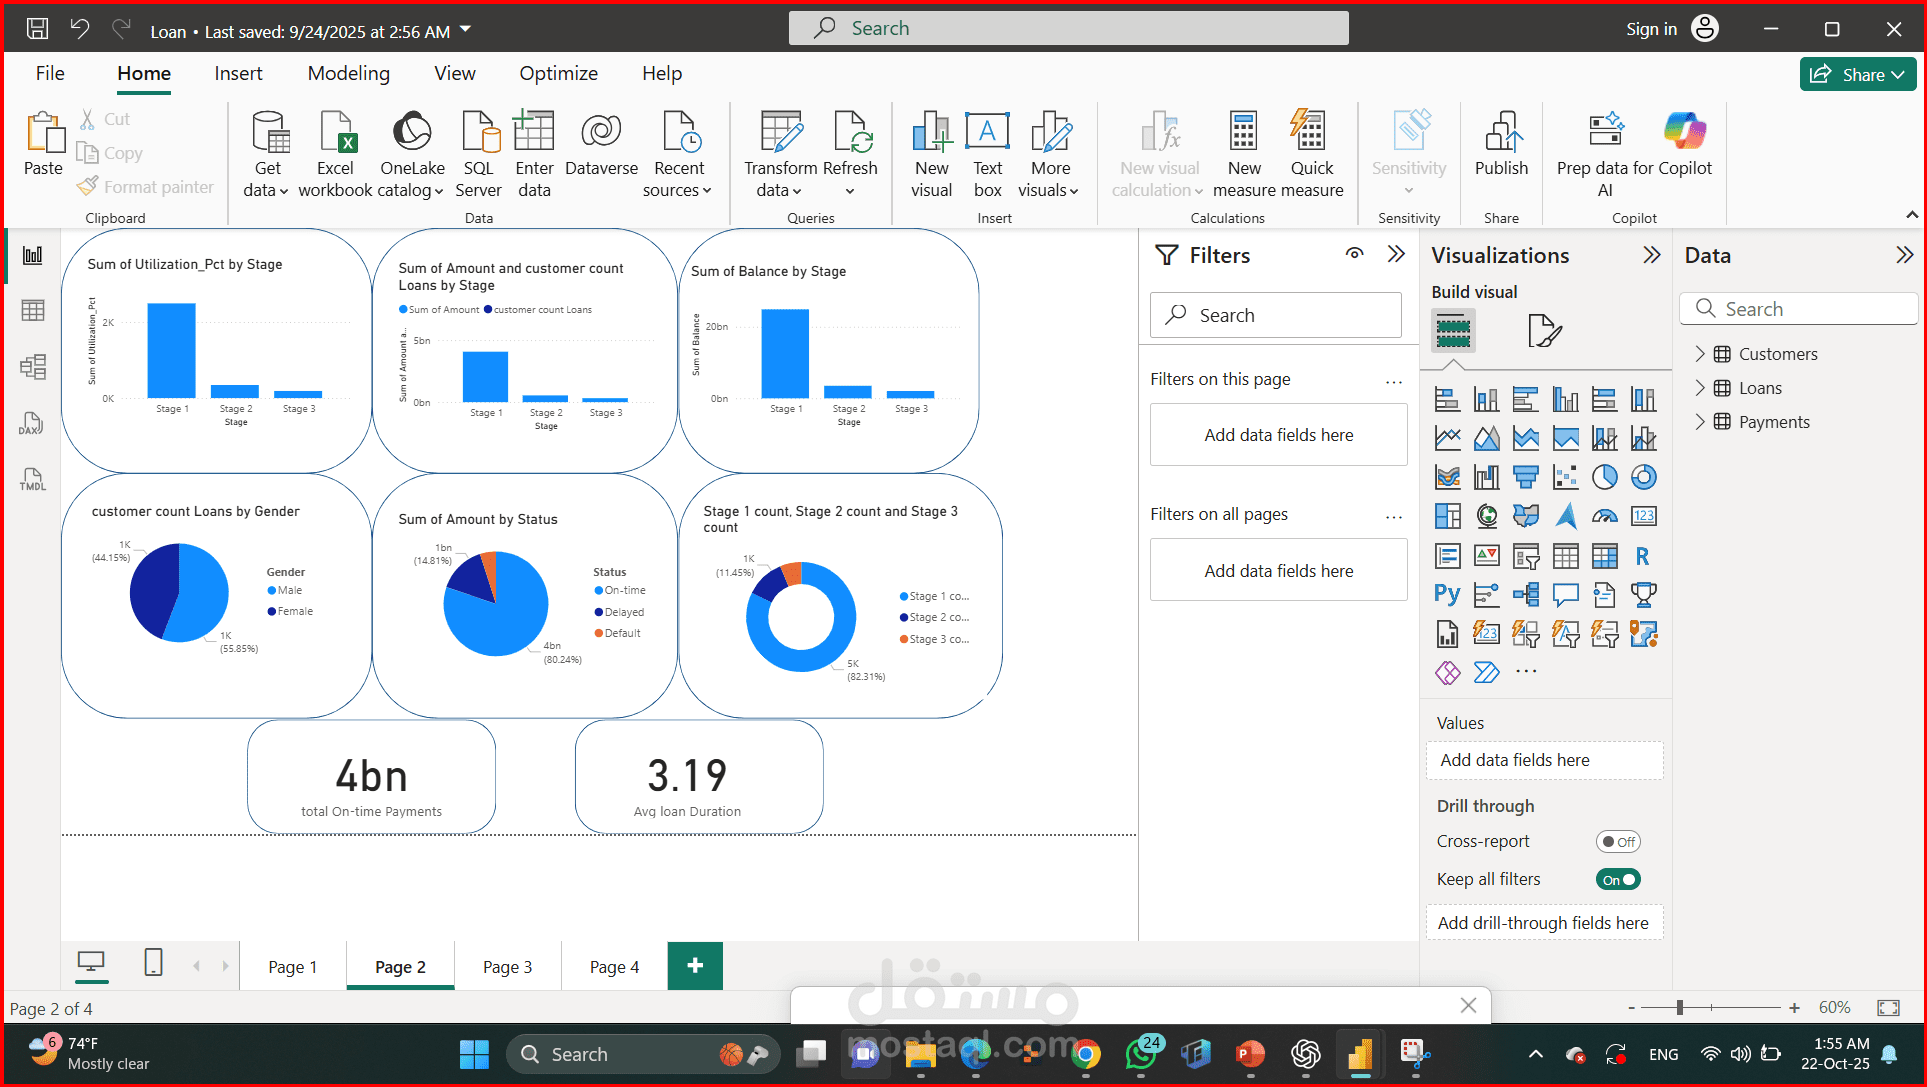
Task: Turn off Keep all filters toggle
Action: [1617, 880]
